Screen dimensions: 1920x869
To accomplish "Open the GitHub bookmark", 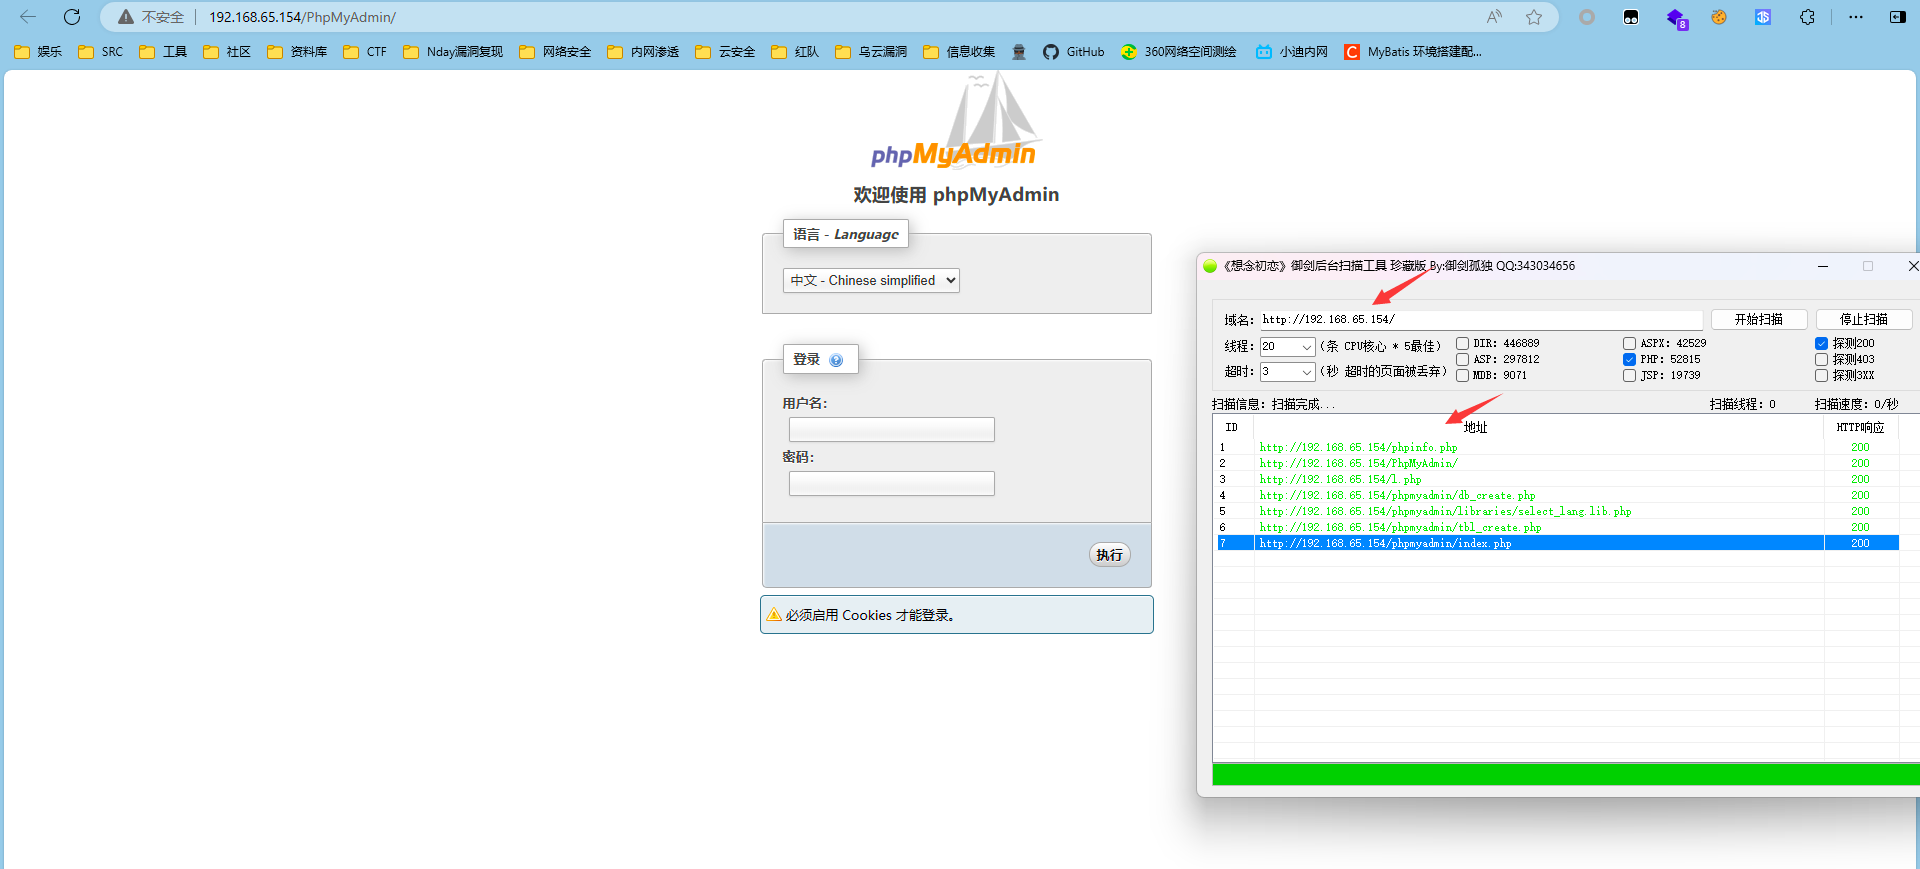I will (1074, 52).
